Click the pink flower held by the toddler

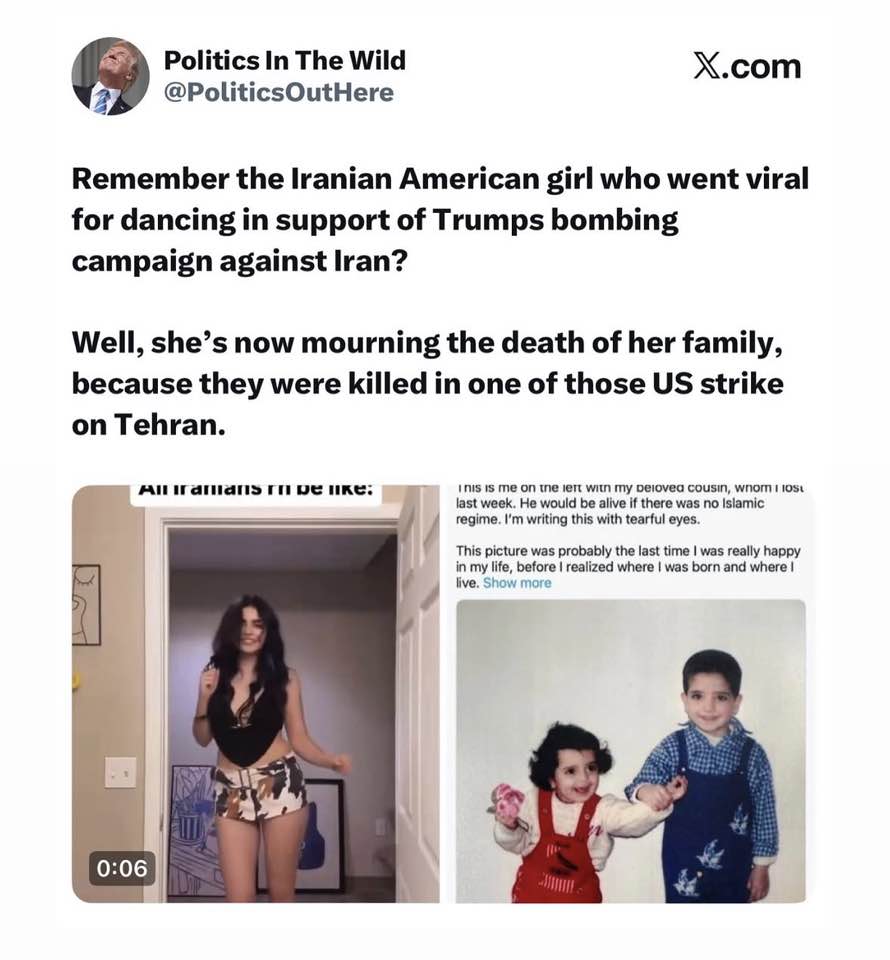pyautogui.click(x=508, y=803)
